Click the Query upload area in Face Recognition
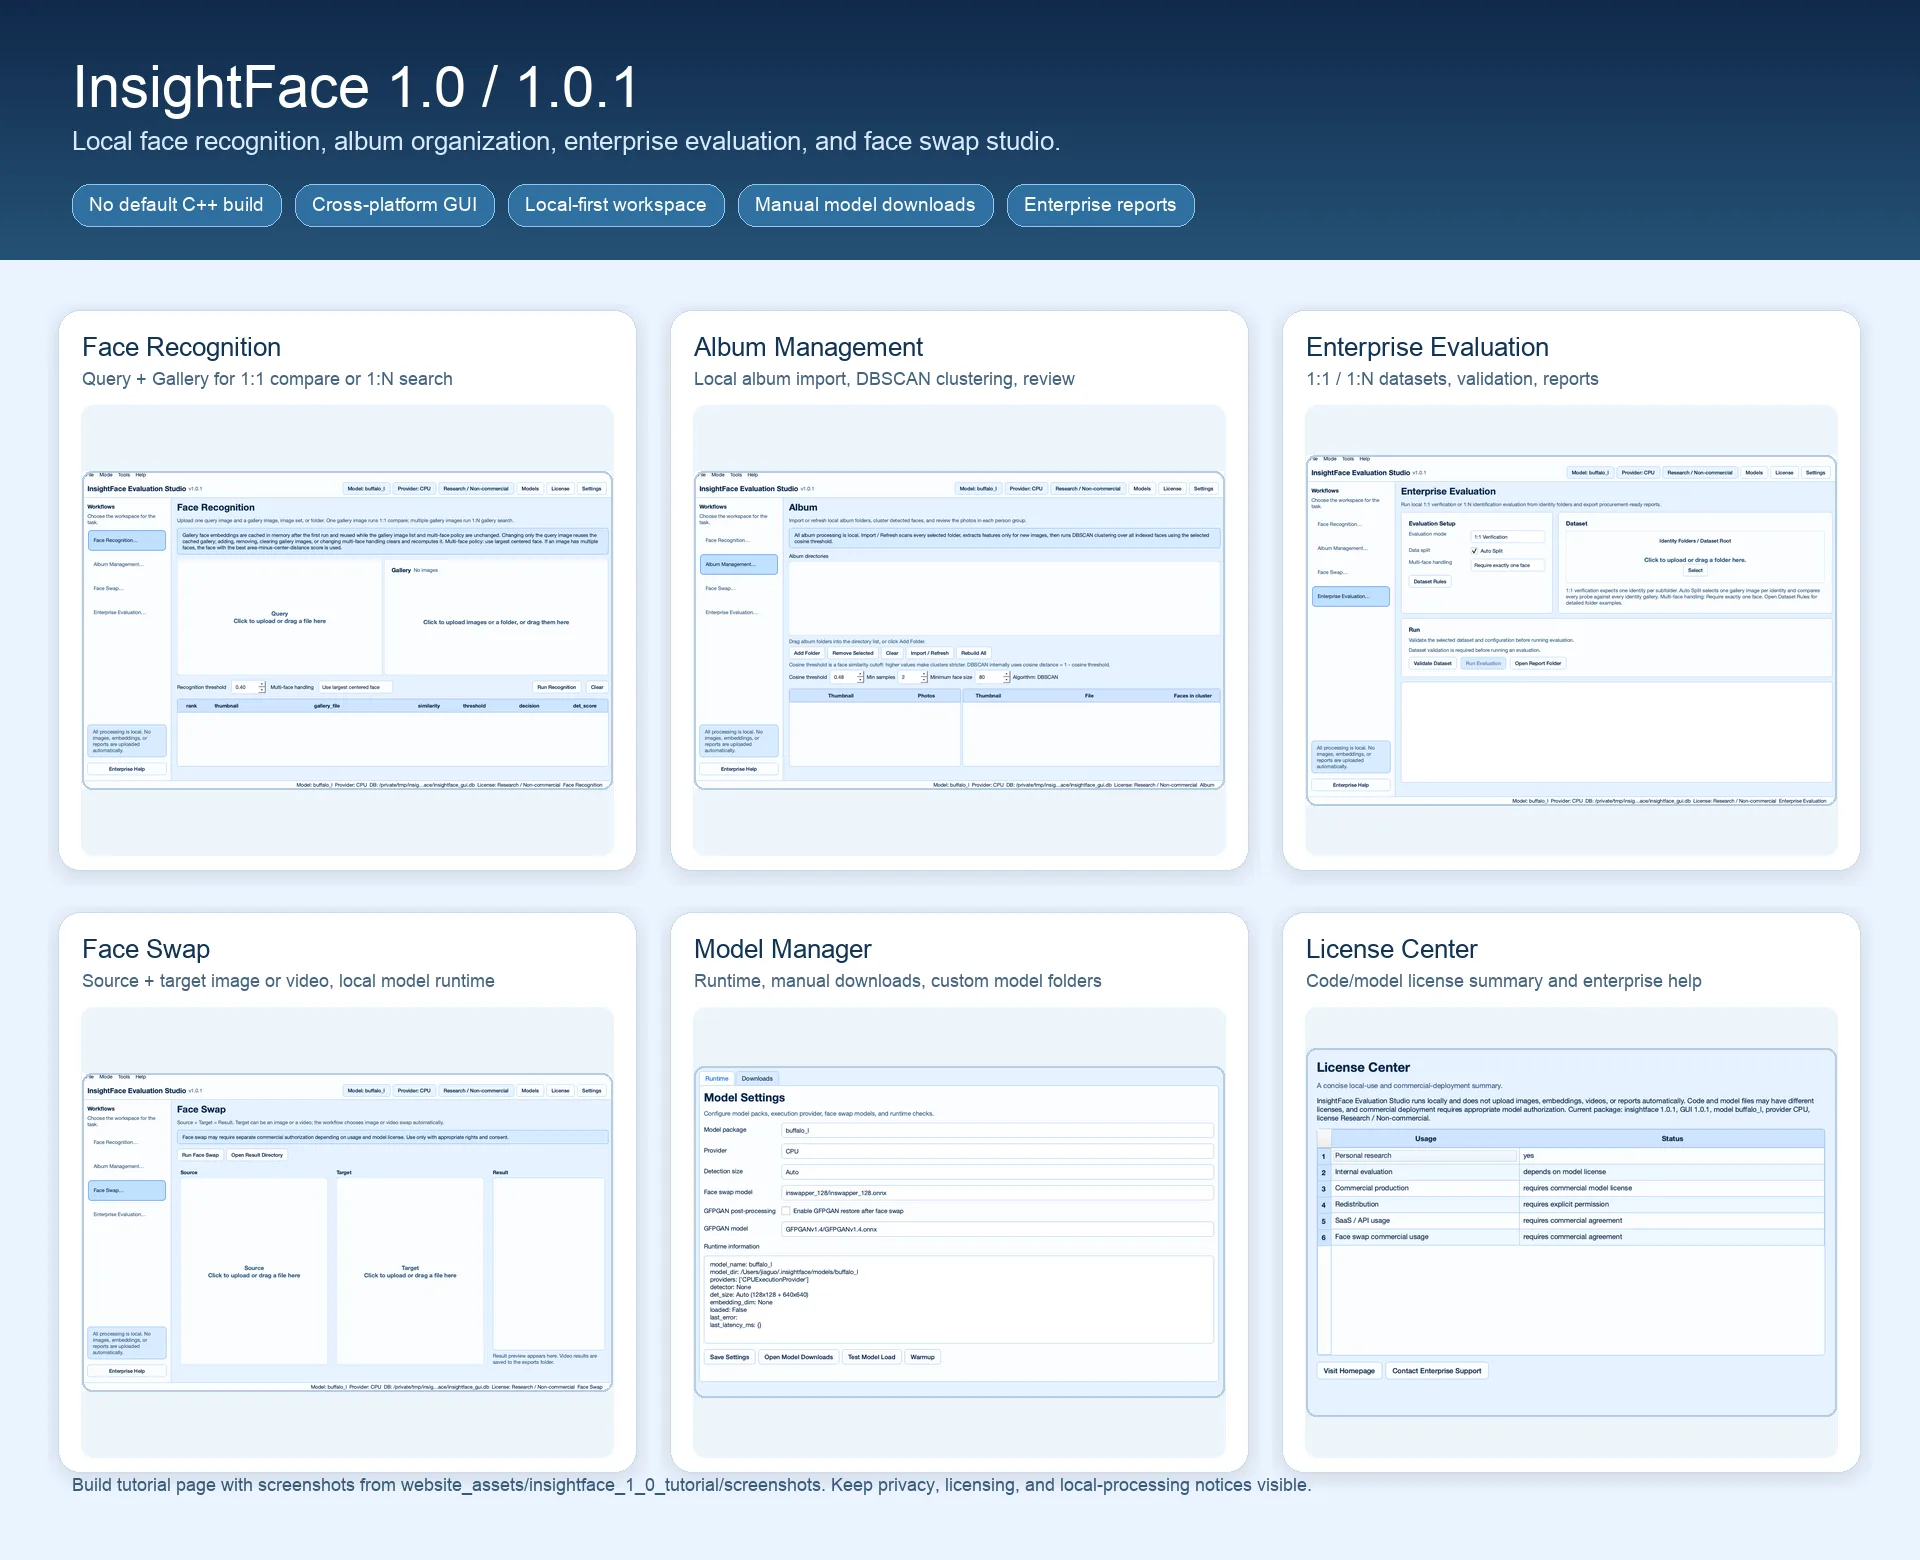 coord(280,617)
